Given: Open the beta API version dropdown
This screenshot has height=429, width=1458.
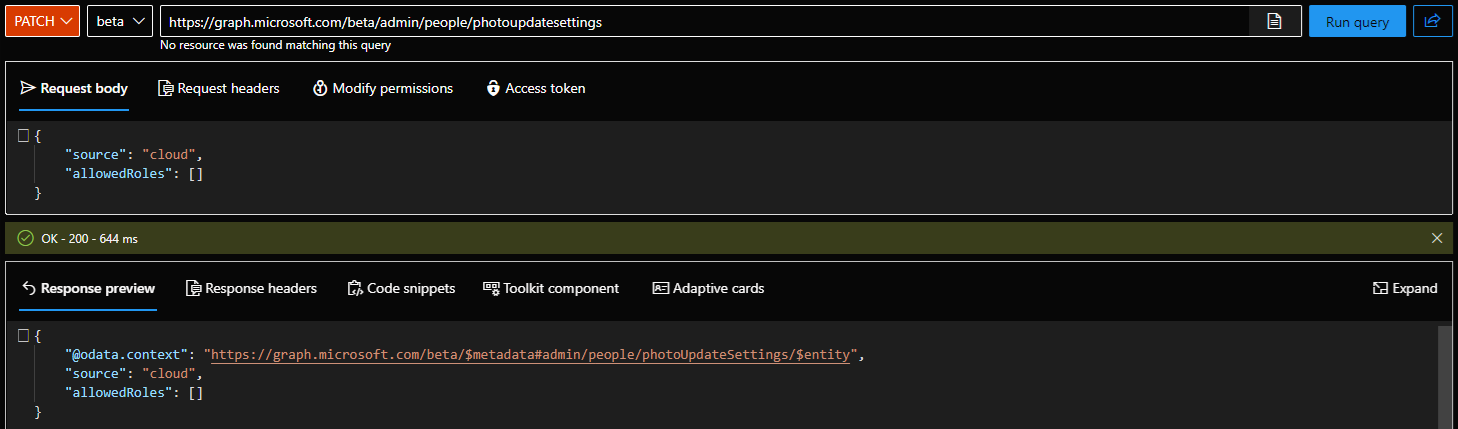Looking at the screenshot, I should click(x=120, y=21).
